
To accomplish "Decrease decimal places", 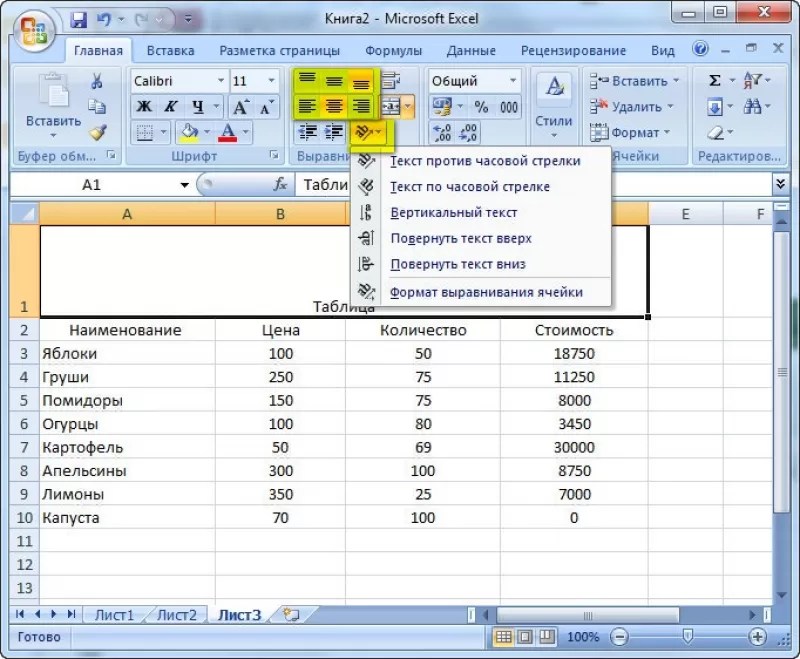I will 468,133.
